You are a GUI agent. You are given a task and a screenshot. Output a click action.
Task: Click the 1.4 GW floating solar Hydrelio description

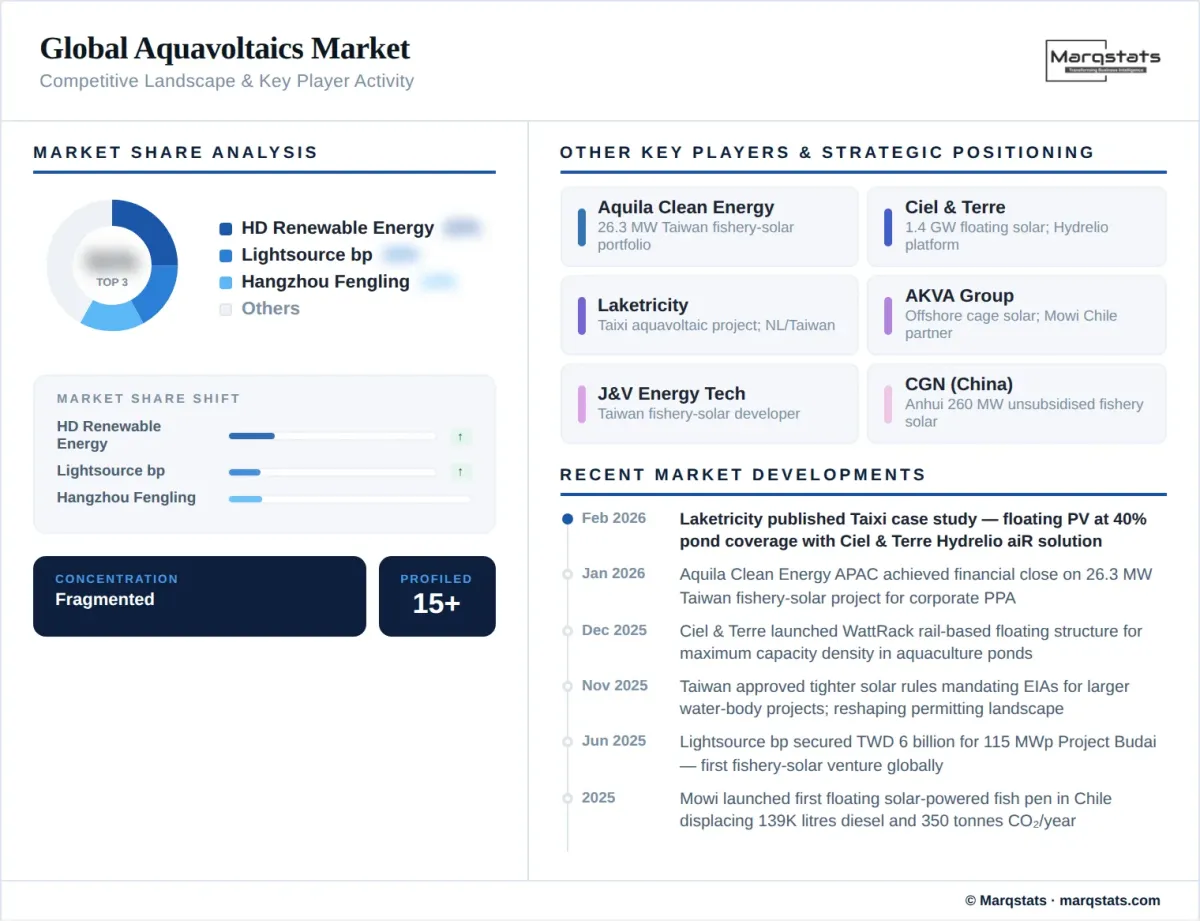point(1007,236)
